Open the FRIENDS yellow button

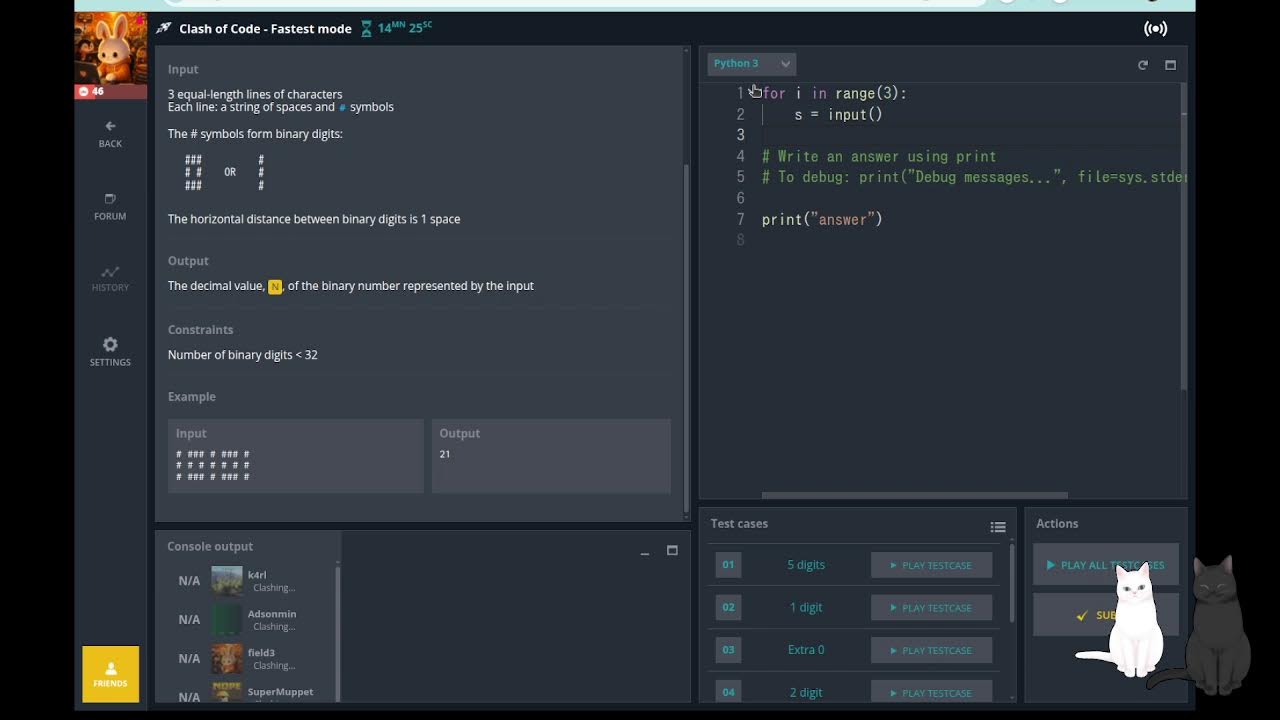pos(110,674)
